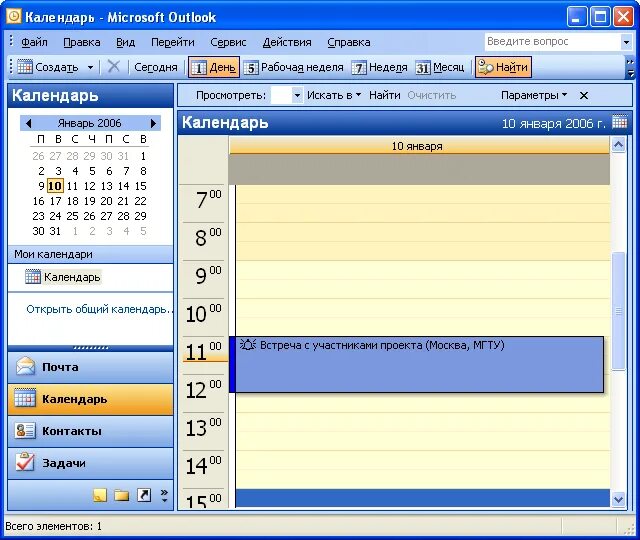Click the Создать new item calendar icon
Screen dimensions: 640x540
click(x=24, y=67)
